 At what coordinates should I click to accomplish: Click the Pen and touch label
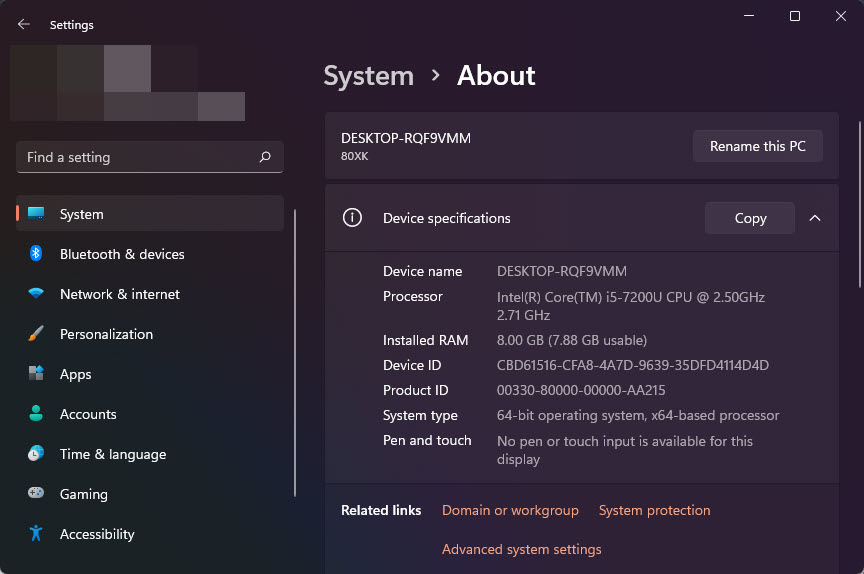click(427, 440)
